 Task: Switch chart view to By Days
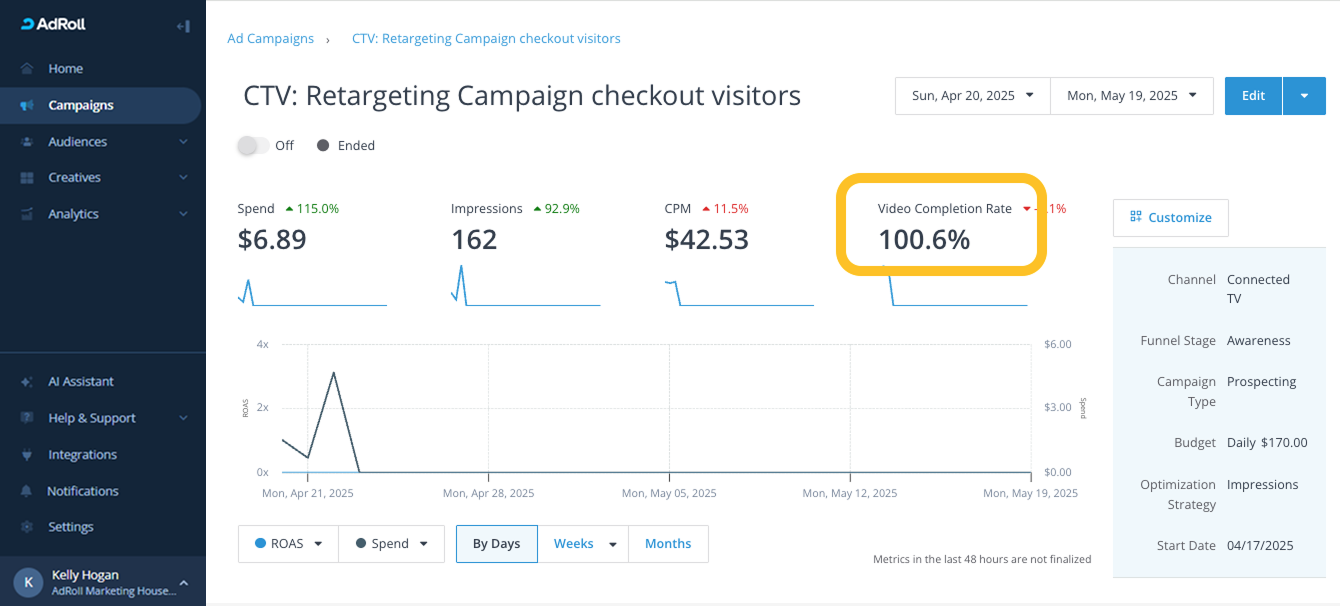tap(496, 544)
